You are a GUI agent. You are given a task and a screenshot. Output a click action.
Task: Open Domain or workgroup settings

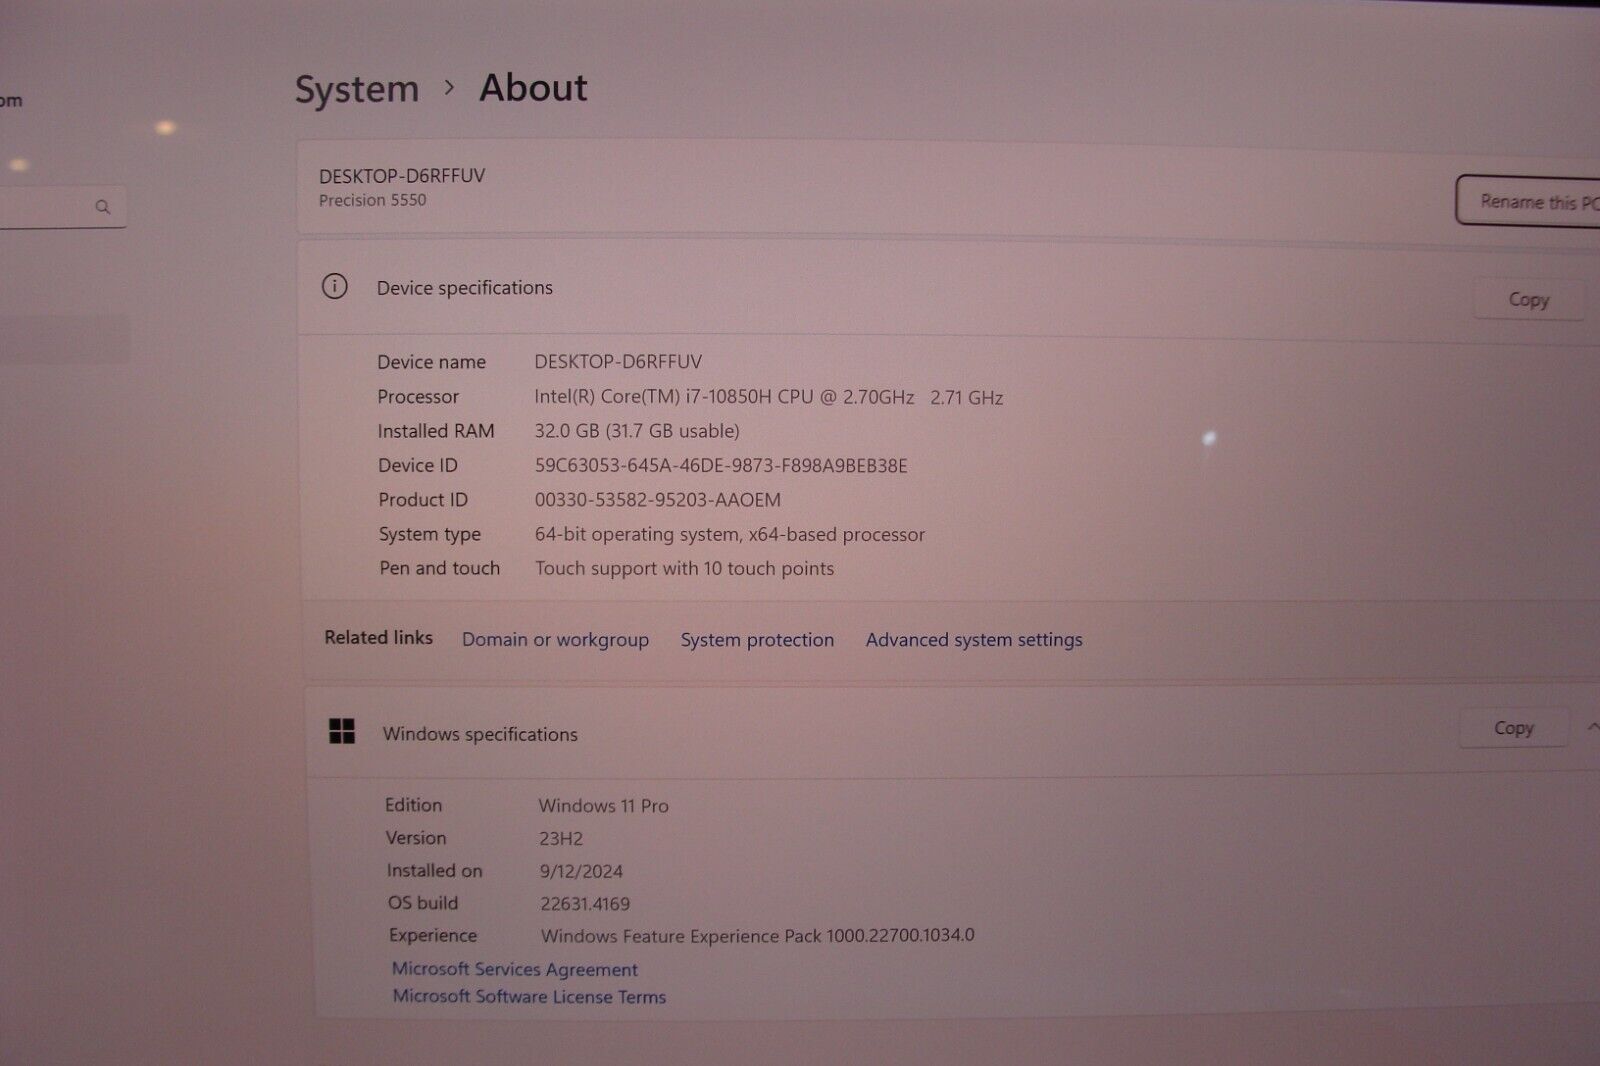point(556,639)
